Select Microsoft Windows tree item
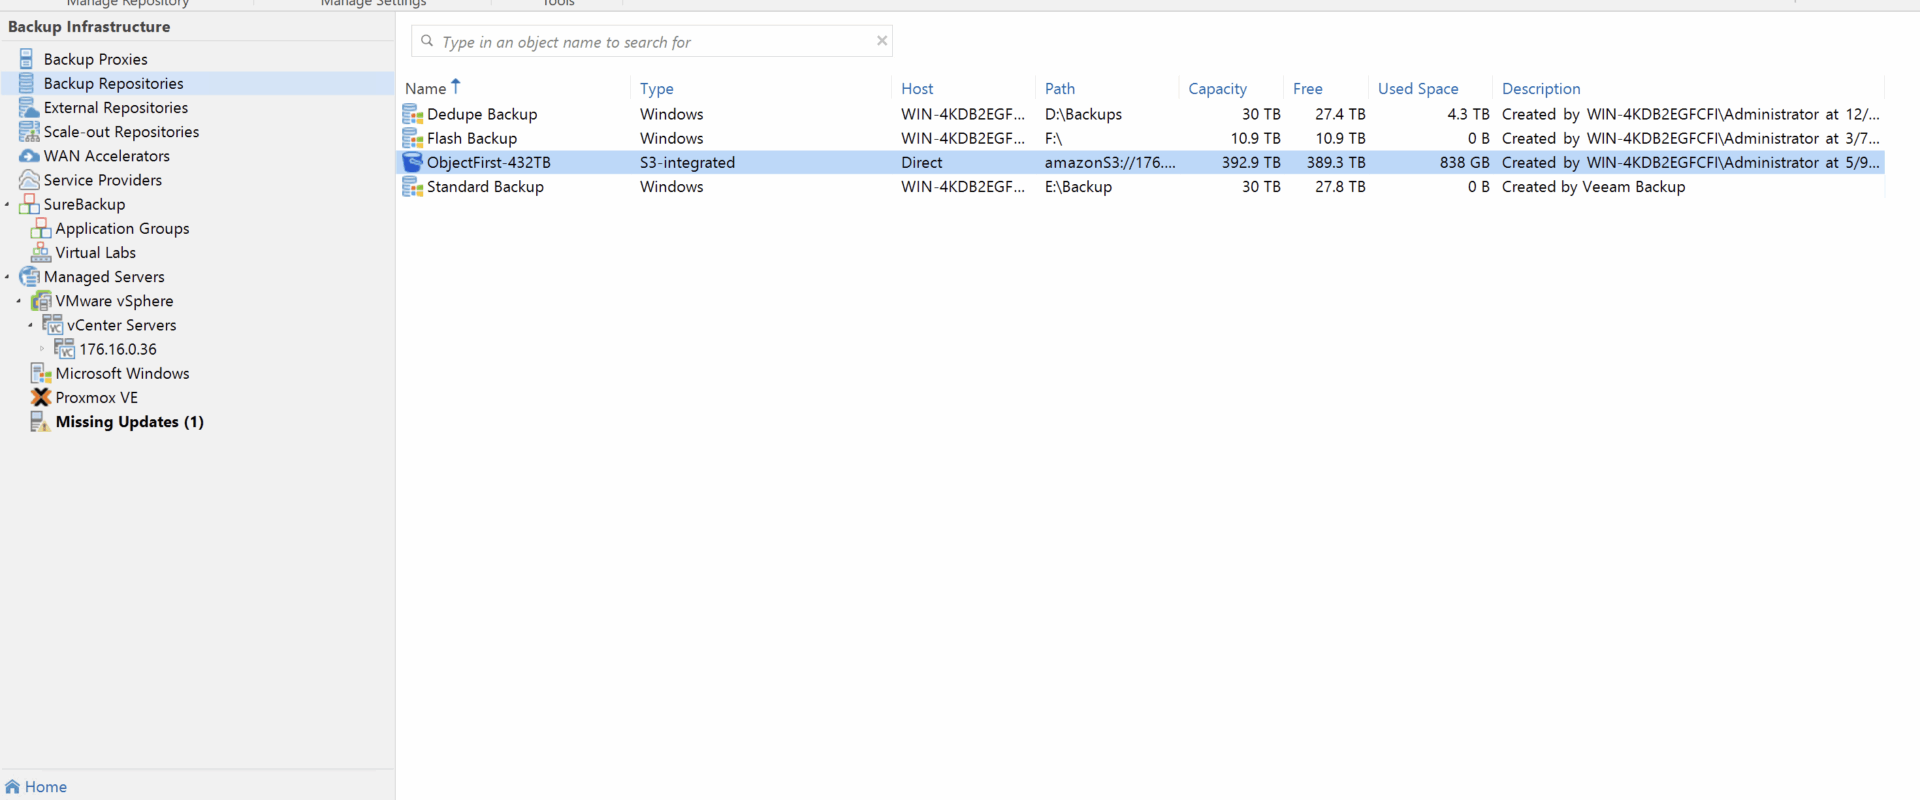This screenshot has width=1920, height=800. [x=122, y=373]
